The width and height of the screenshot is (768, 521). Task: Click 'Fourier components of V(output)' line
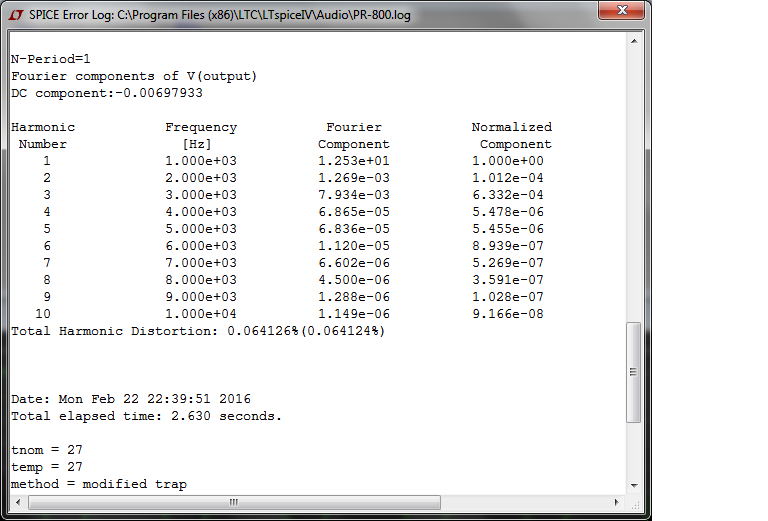click(x=134, y=76)
